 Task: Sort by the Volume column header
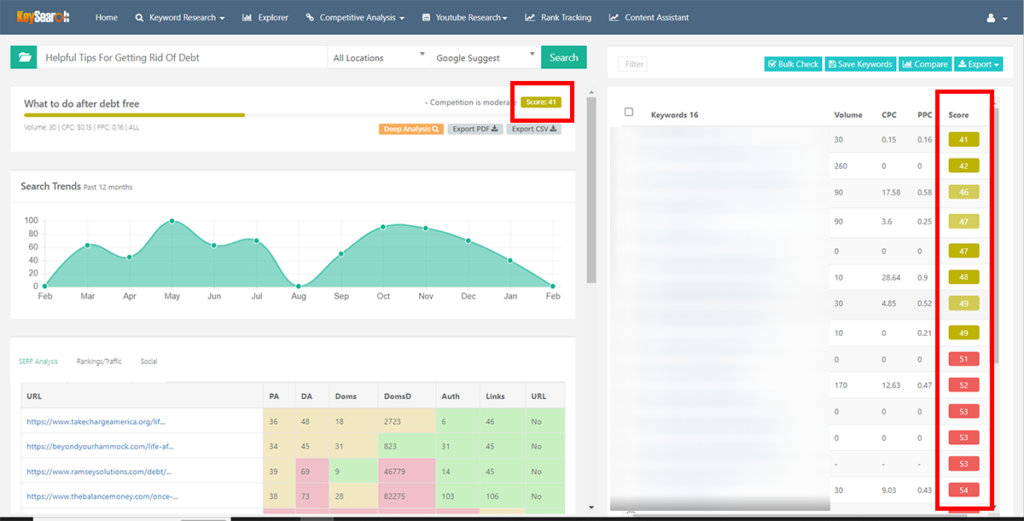[848, 115]
